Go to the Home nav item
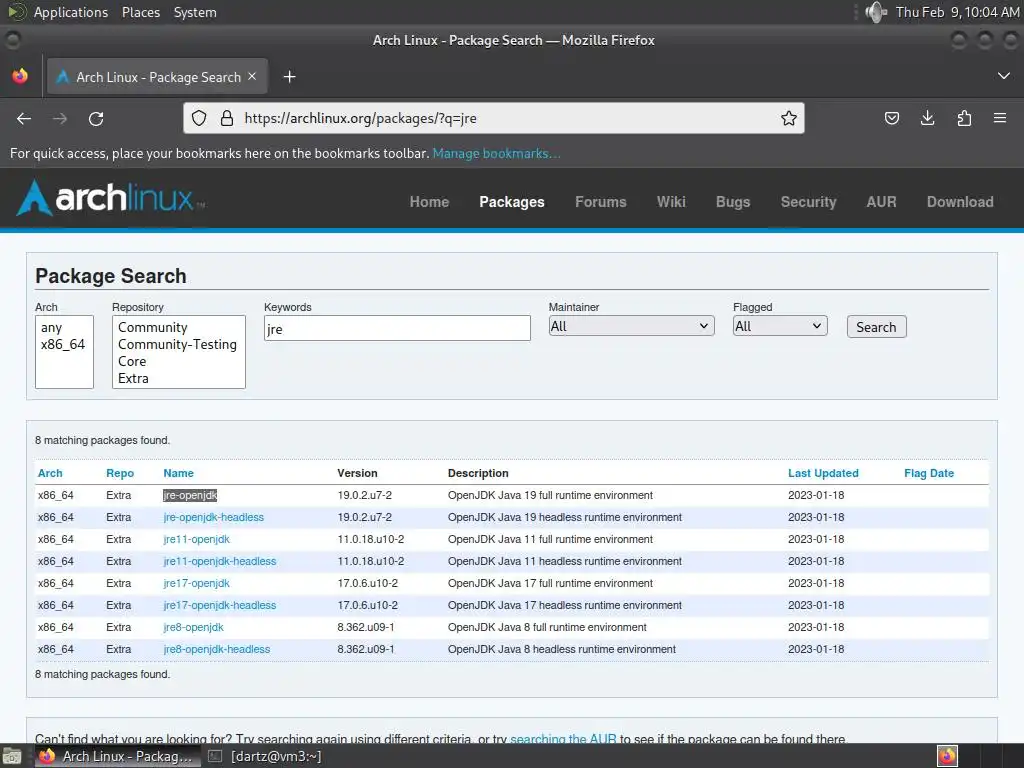Screen dimensions: 1024x768 pyautogui.click(x=429, y=202)
